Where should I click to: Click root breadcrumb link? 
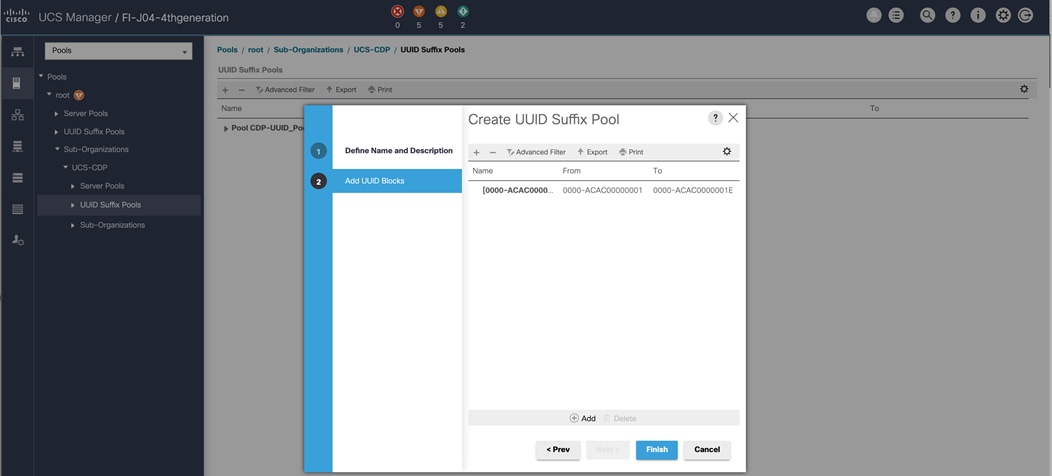[x=256, y=50]
